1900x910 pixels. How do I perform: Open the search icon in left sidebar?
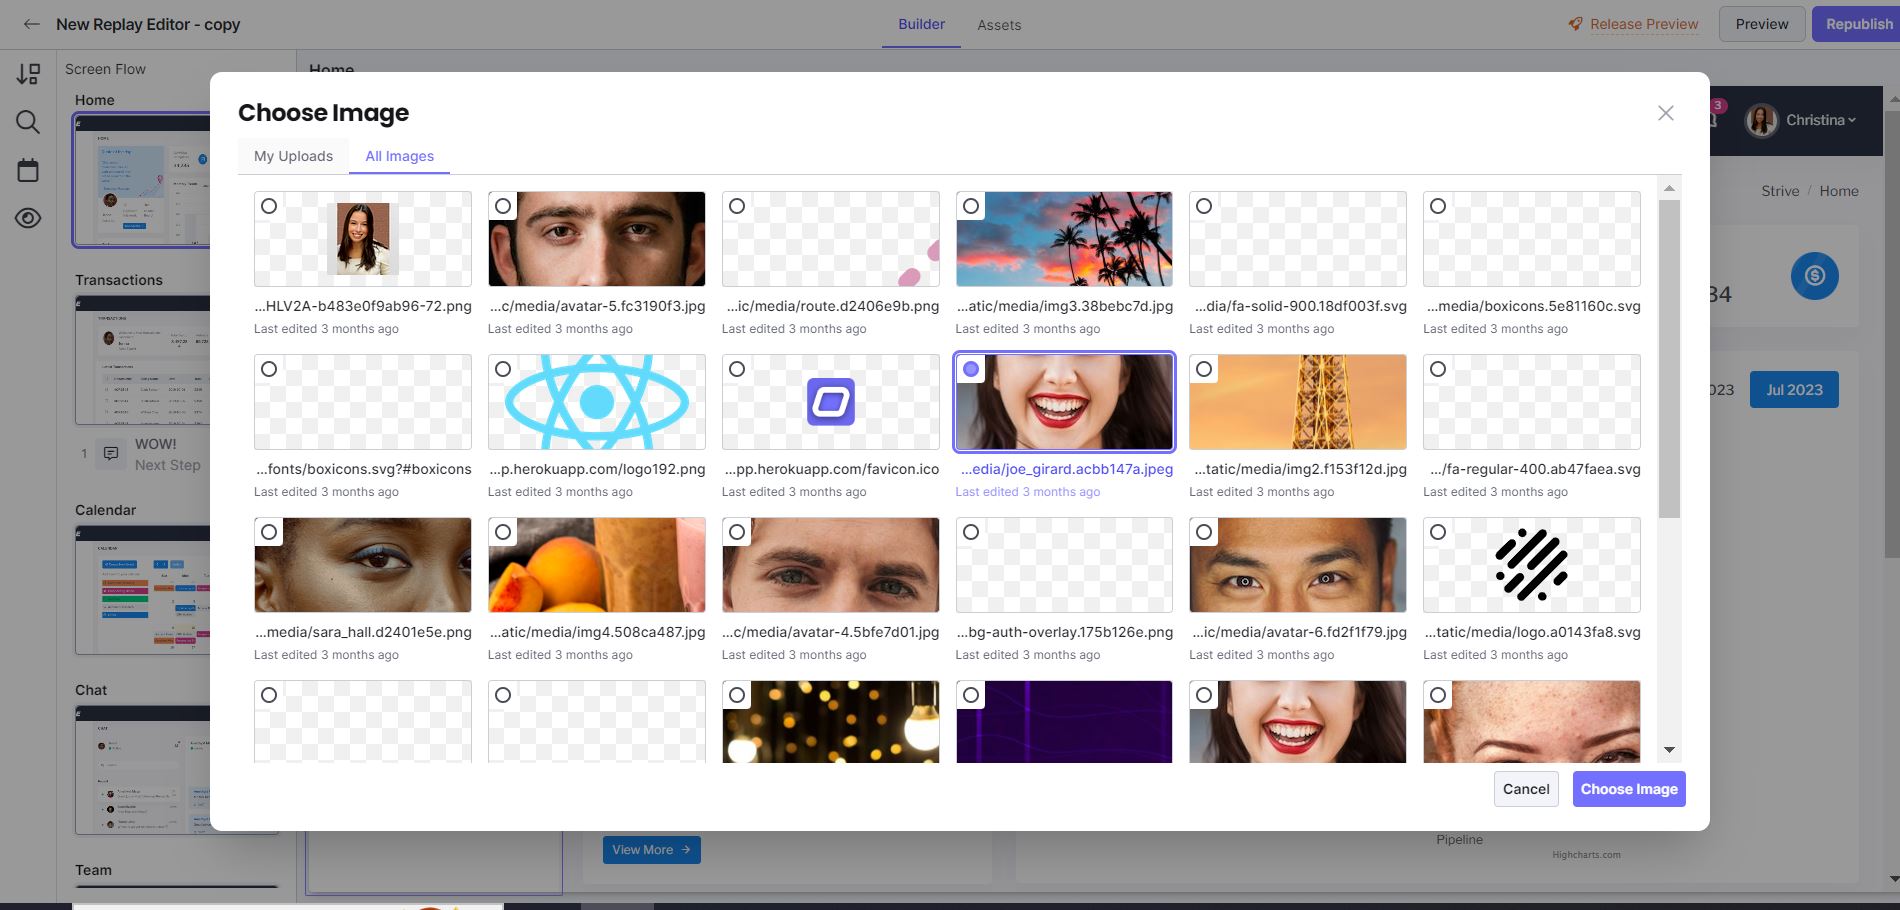28,122
